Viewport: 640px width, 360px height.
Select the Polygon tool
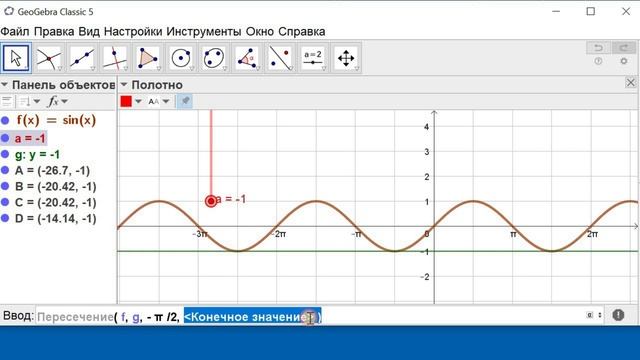[148, 58]
